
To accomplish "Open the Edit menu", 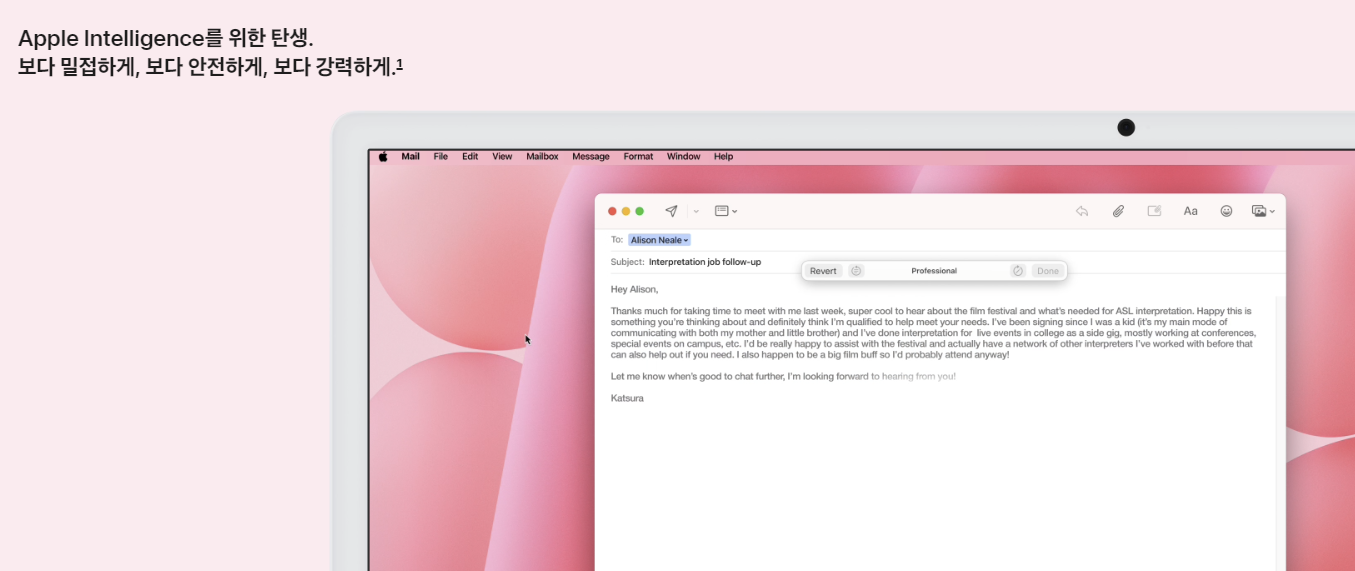I will pyautogui.click(x=470, y=157).
